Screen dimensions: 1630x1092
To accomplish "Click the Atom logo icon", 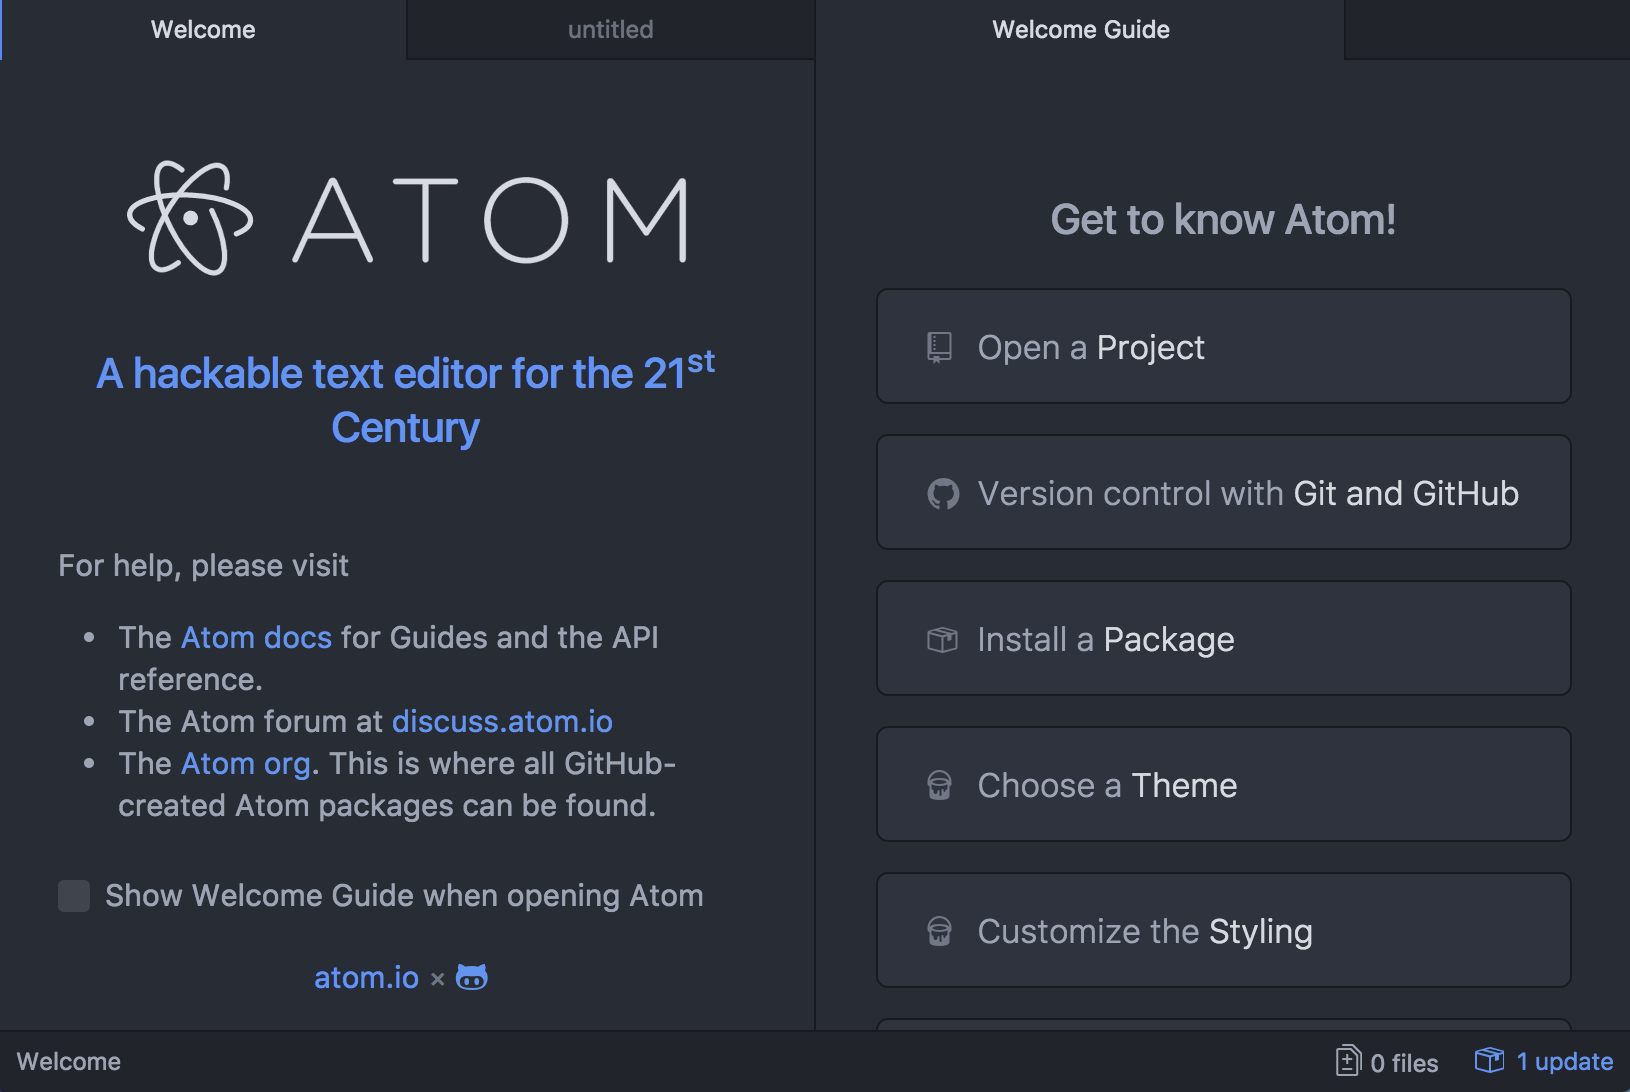I will (x=190, y=218).
